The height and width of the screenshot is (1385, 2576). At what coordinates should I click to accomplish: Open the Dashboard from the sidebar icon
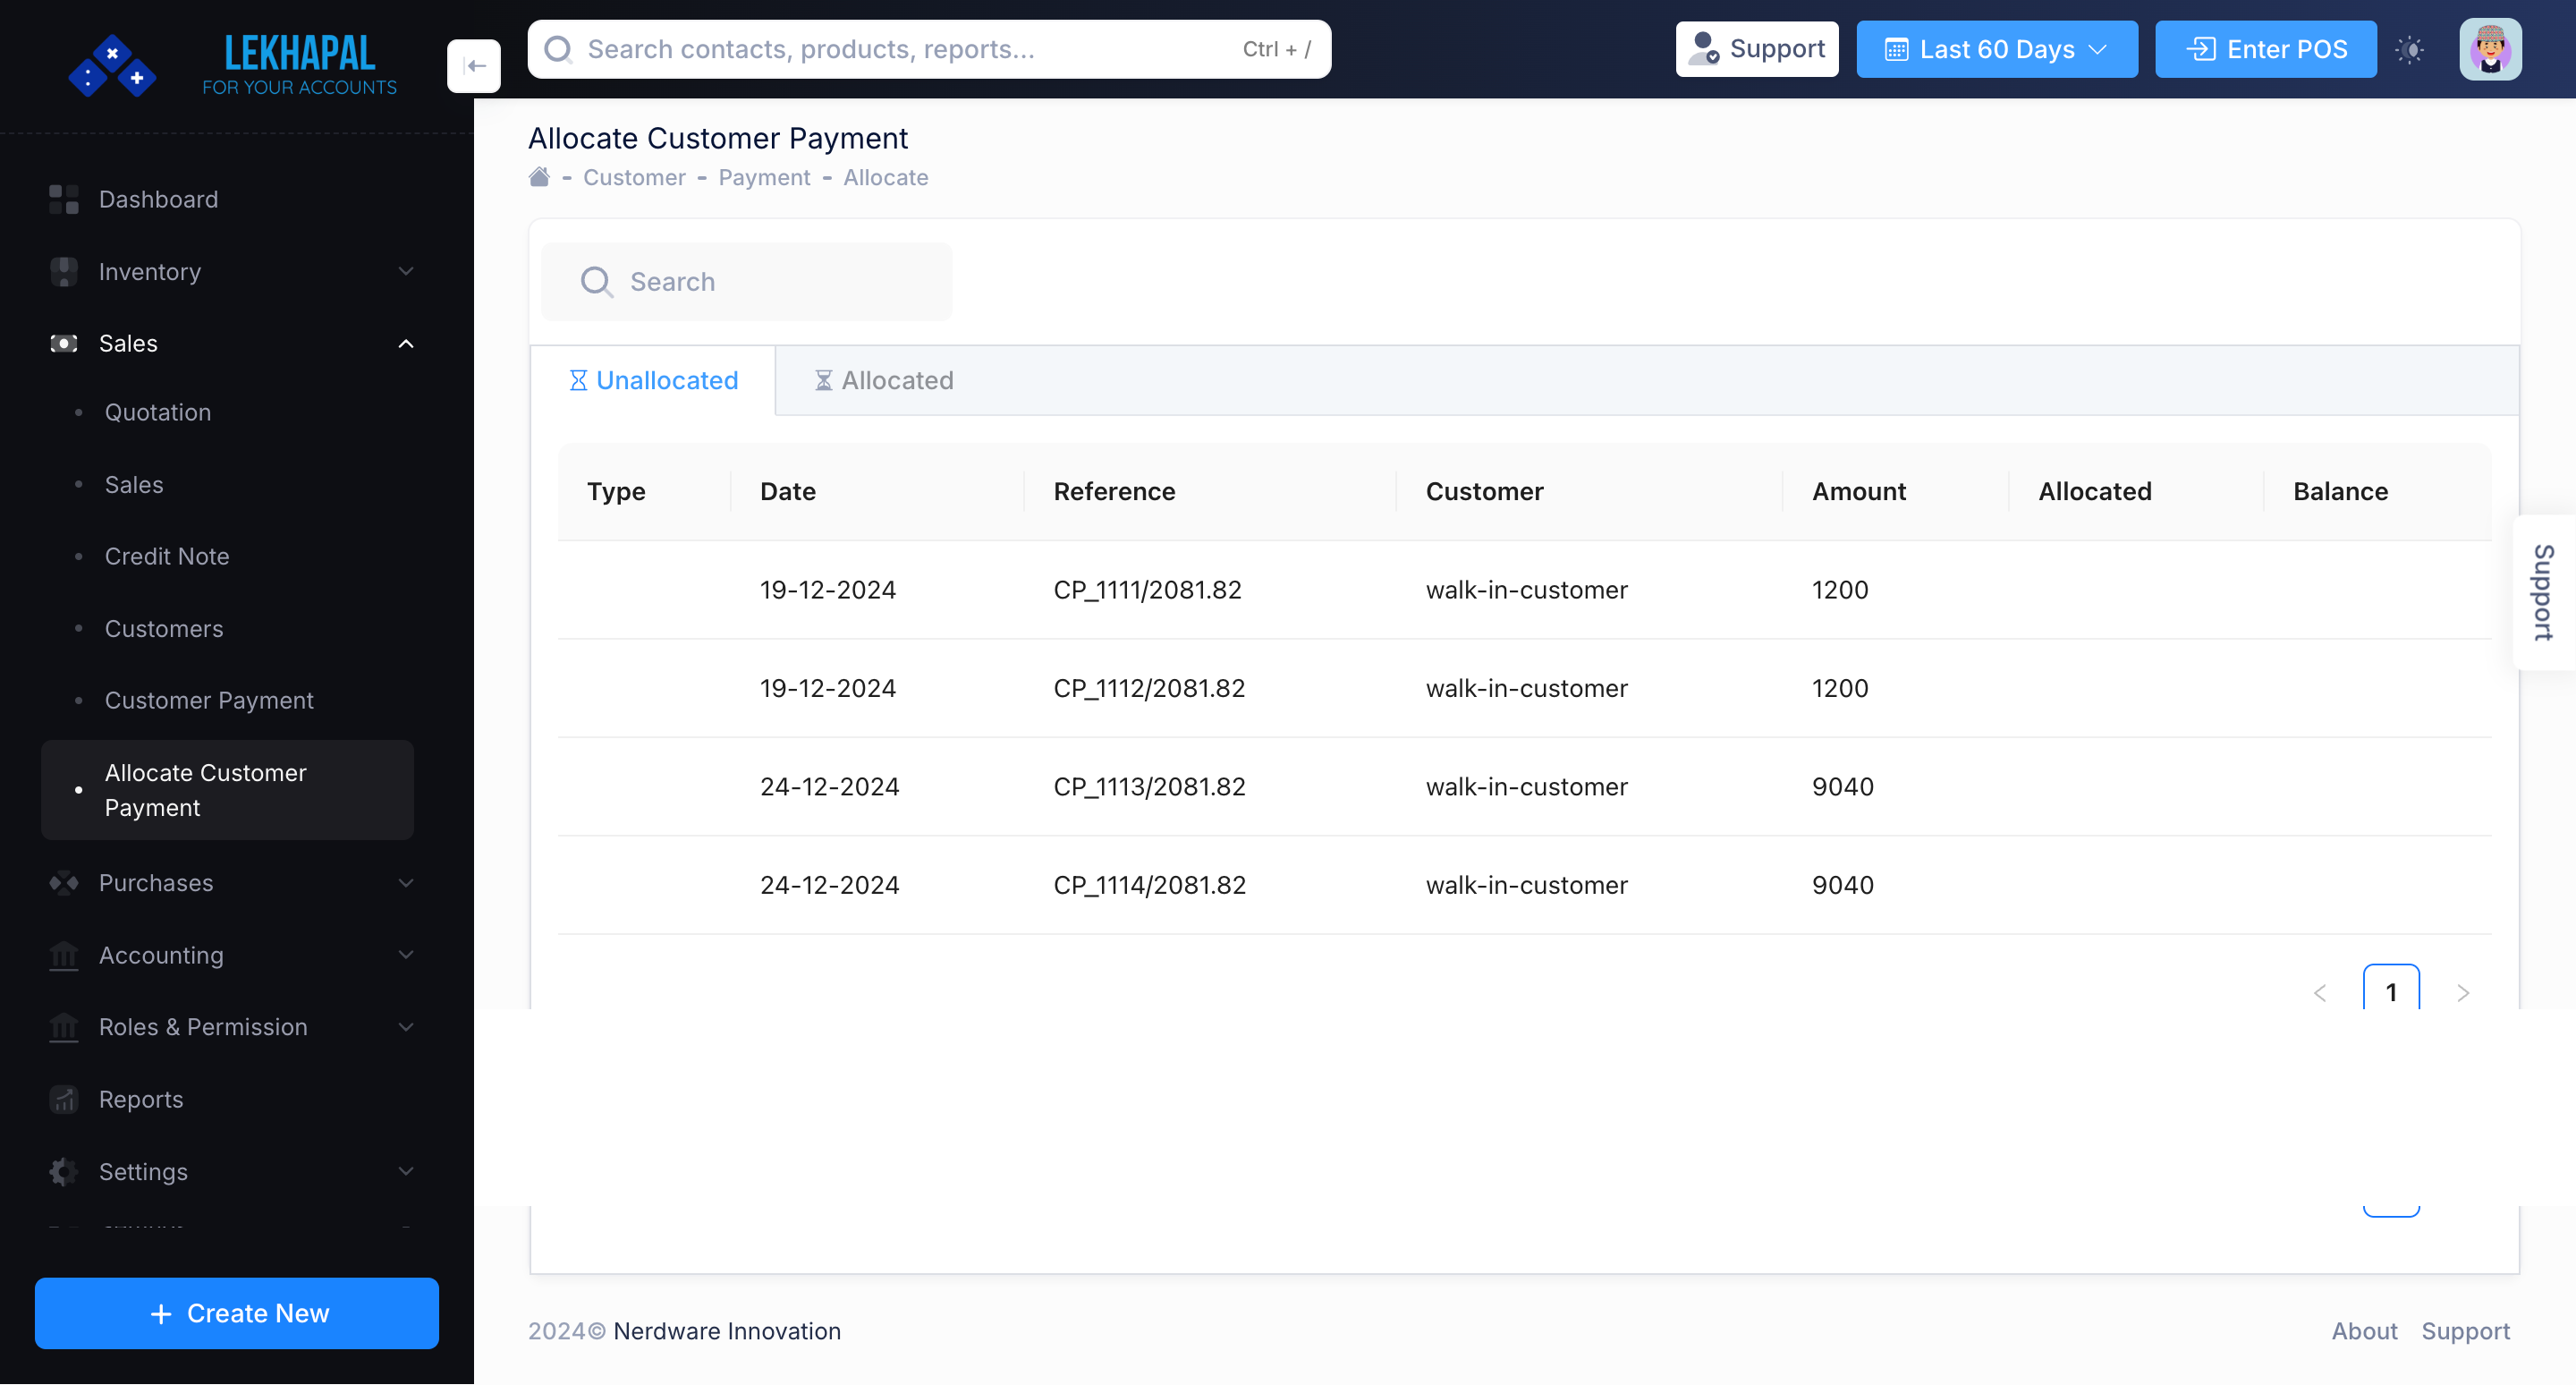(63, 199)
